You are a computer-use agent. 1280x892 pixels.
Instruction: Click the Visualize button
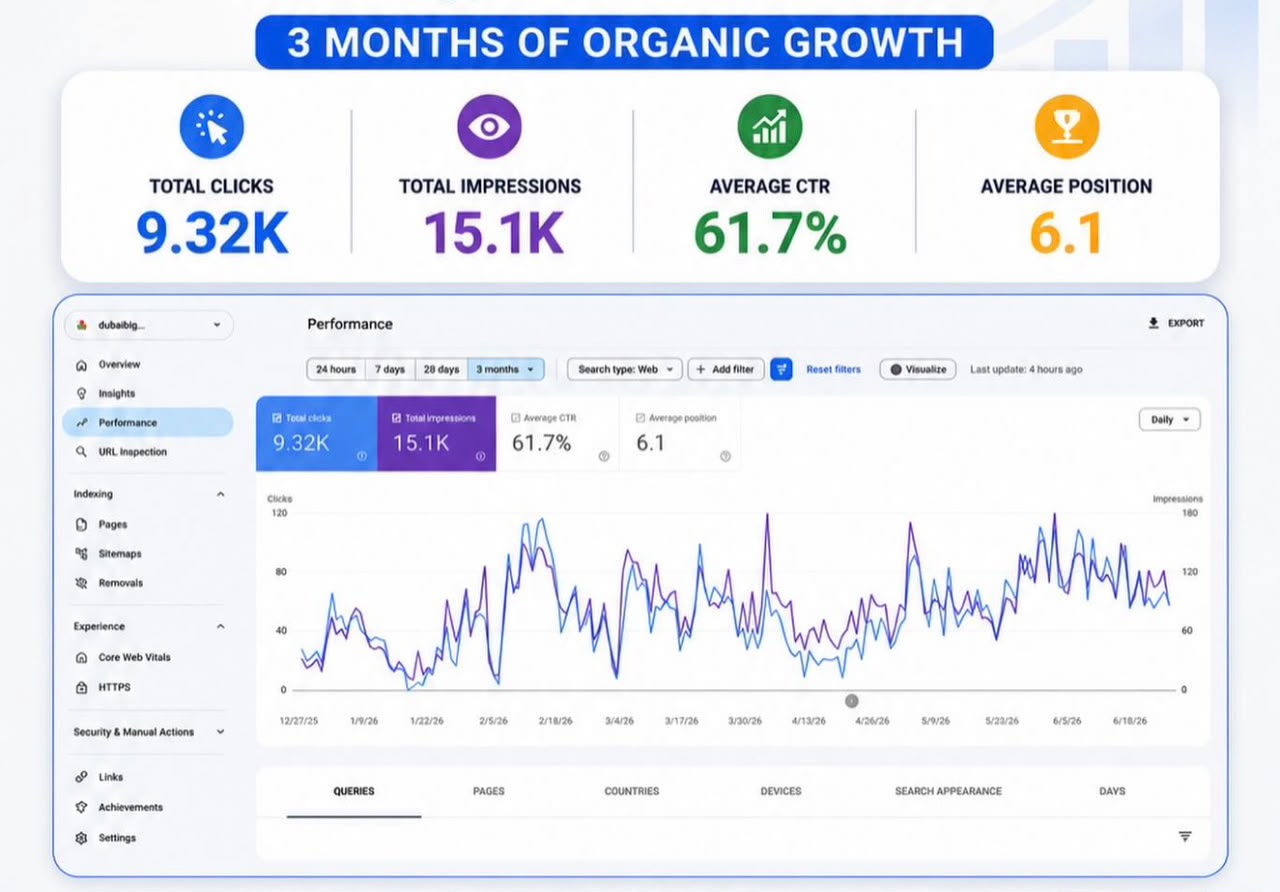click(918, 369)
